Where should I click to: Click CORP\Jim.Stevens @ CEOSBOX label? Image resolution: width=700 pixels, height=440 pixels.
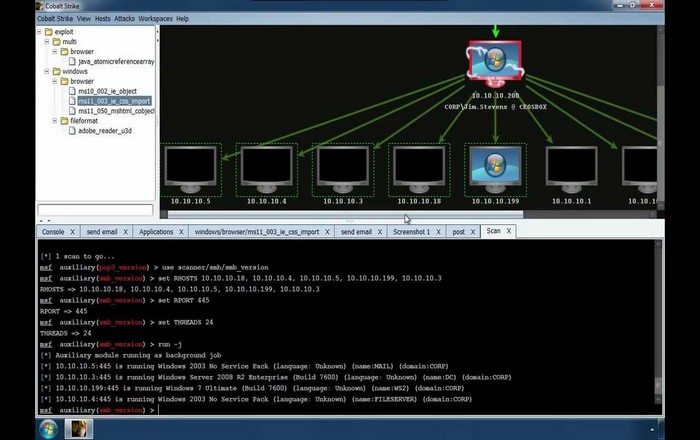[x=495, y=107]
